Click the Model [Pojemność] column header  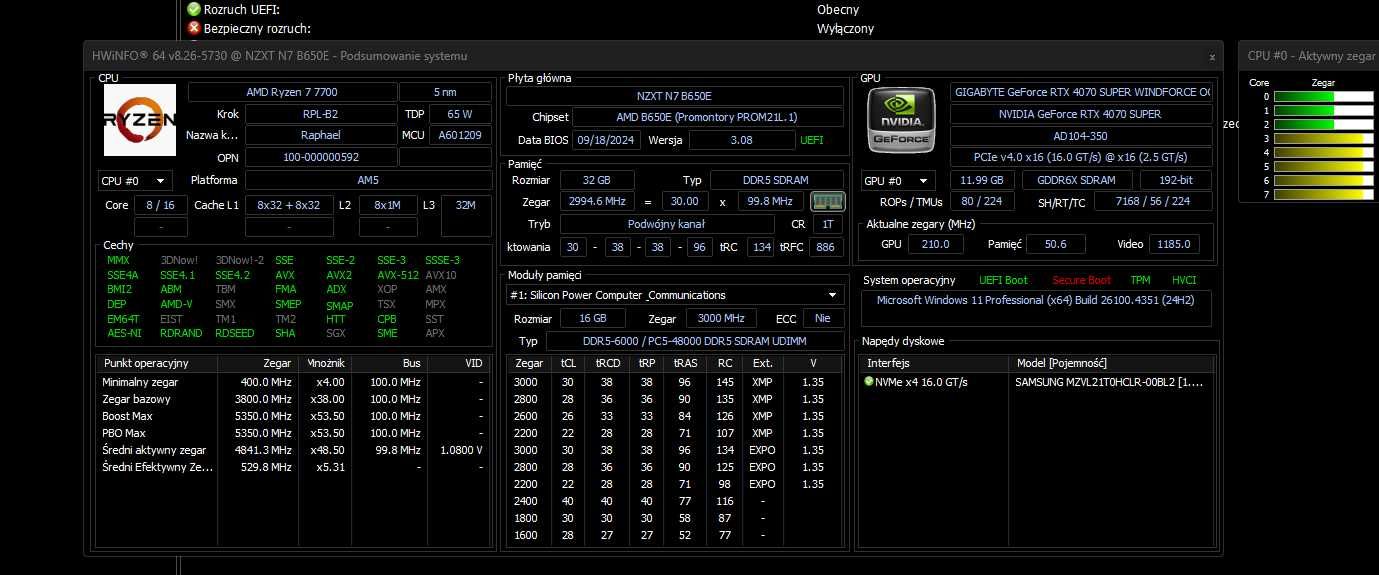(x=1112, y=363)
